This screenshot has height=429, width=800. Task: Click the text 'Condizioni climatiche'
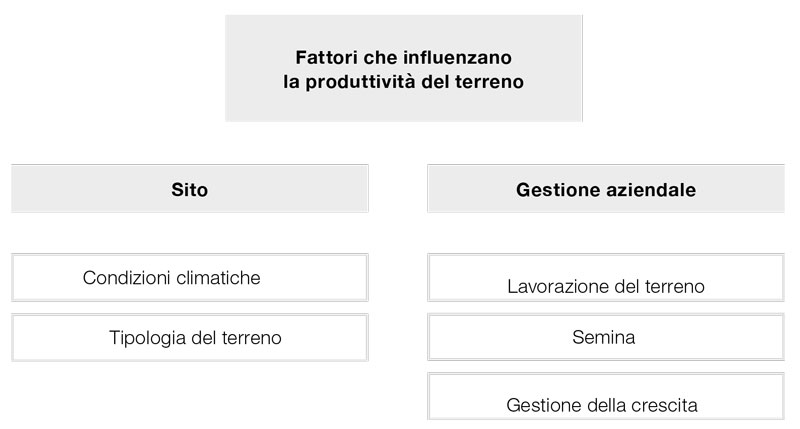(x=171, y=278)
